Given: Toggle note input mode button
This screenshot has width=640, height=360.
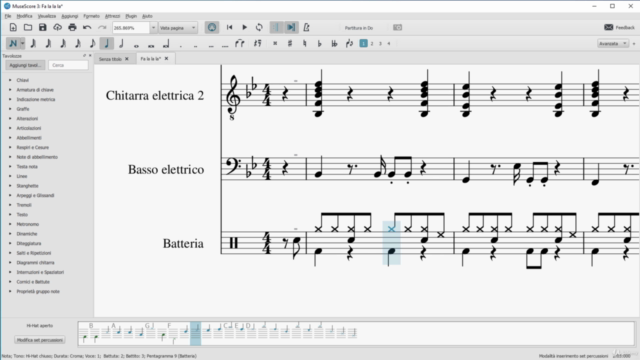Looking at the screenshot, I should pyautogui.click(x=13, y=43).
